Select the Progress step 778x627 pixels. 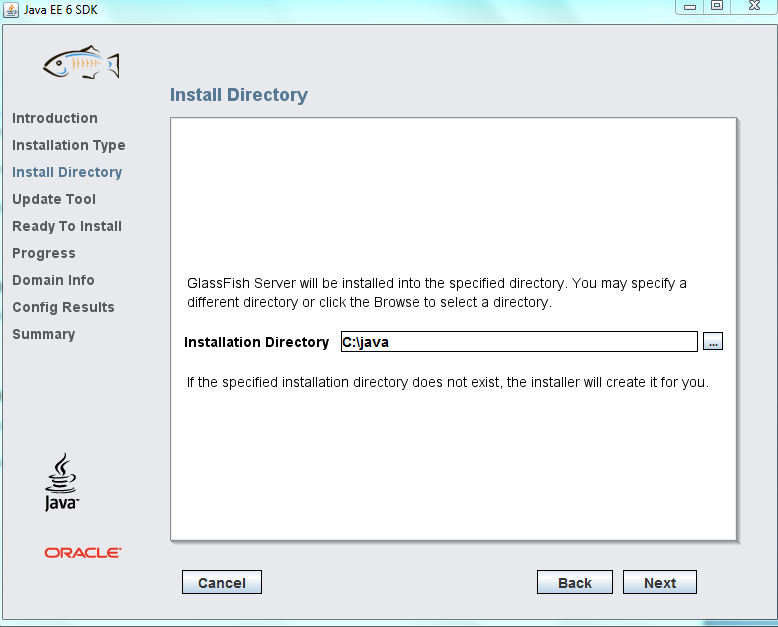[44, 253]
